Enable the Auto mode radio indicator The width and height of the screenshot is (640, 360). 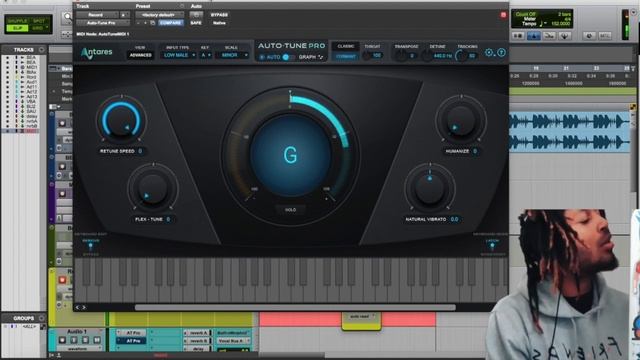pyautogui.click(x=262, y=57)
